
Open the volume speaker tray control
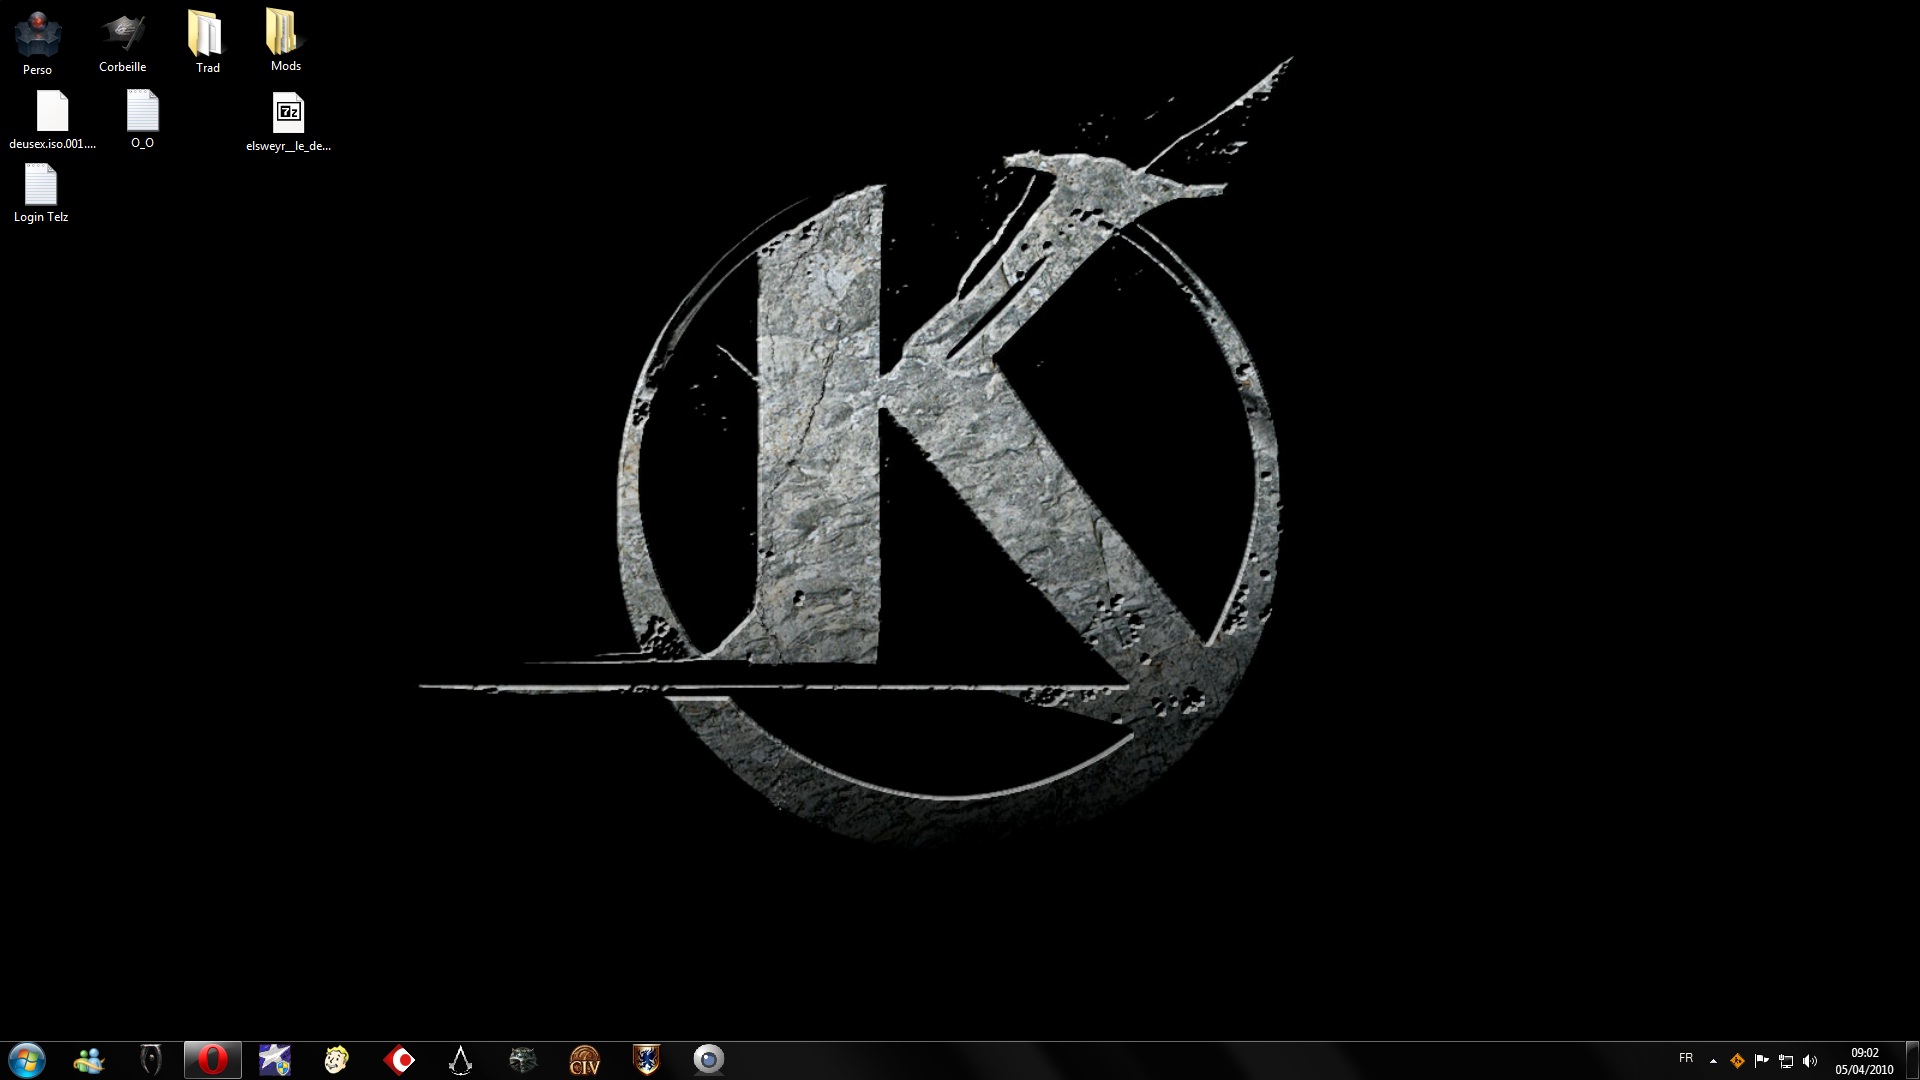tap(1810, 1061)
